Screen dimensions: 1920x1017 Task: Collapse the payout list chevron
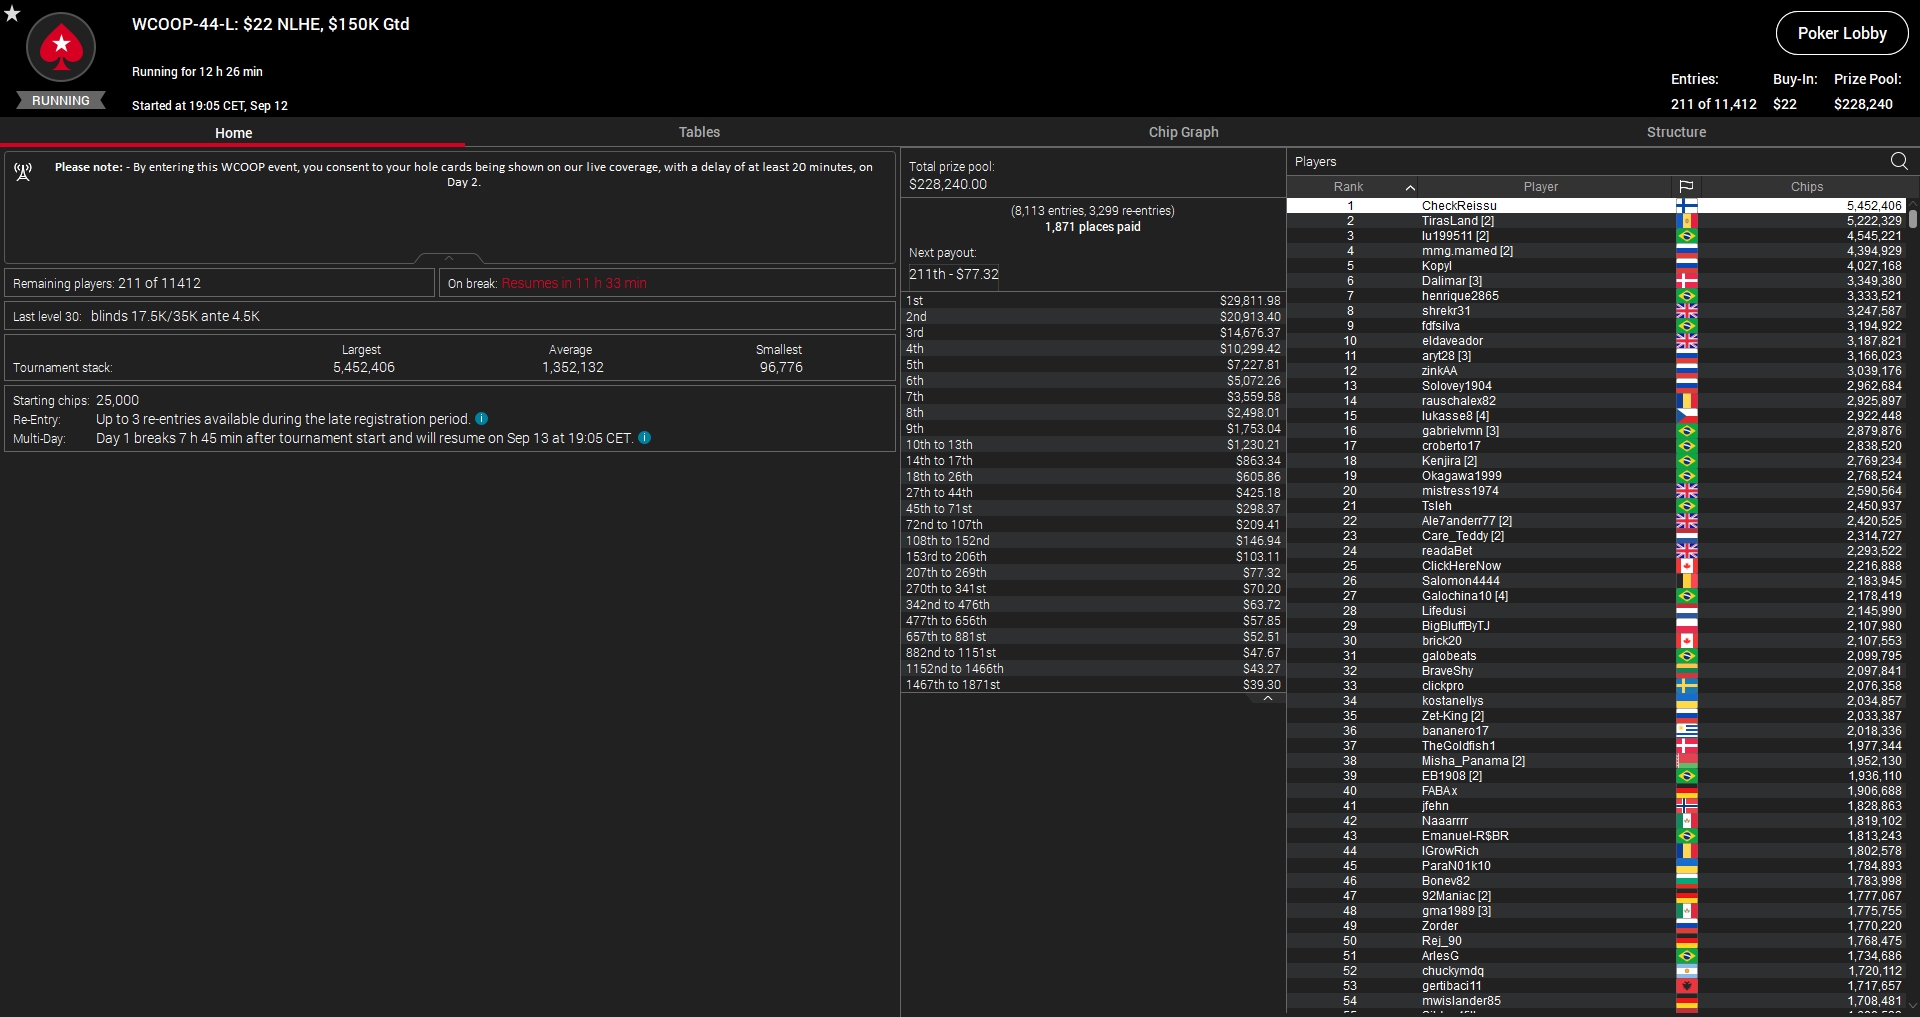tap(1268, 699)
